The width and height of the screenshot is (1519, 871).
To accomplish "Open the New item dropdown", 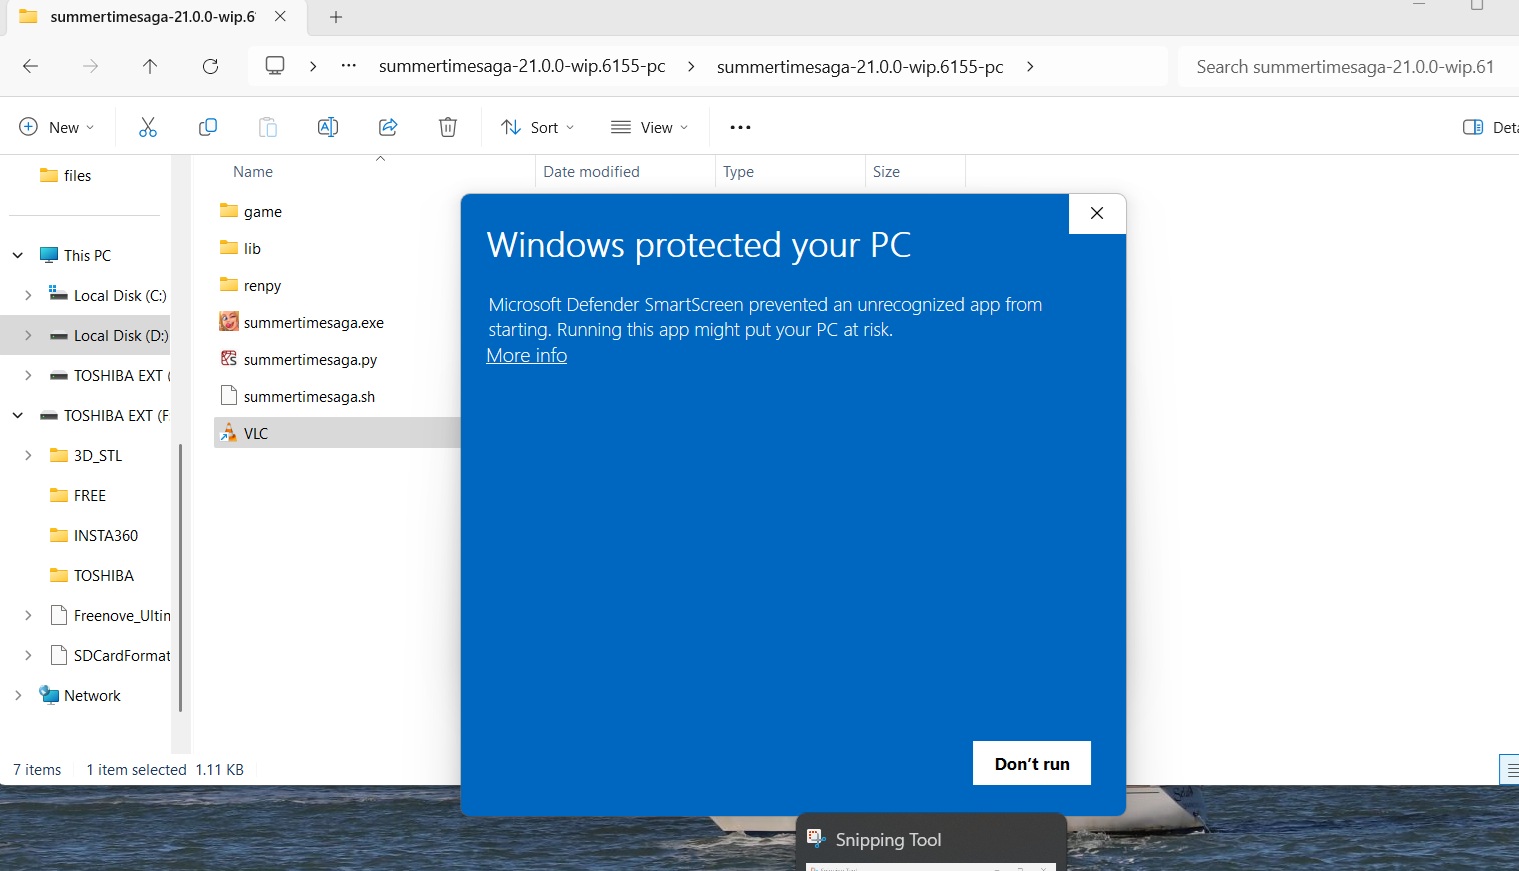I will pyautogui.click(x=57, y=127).
